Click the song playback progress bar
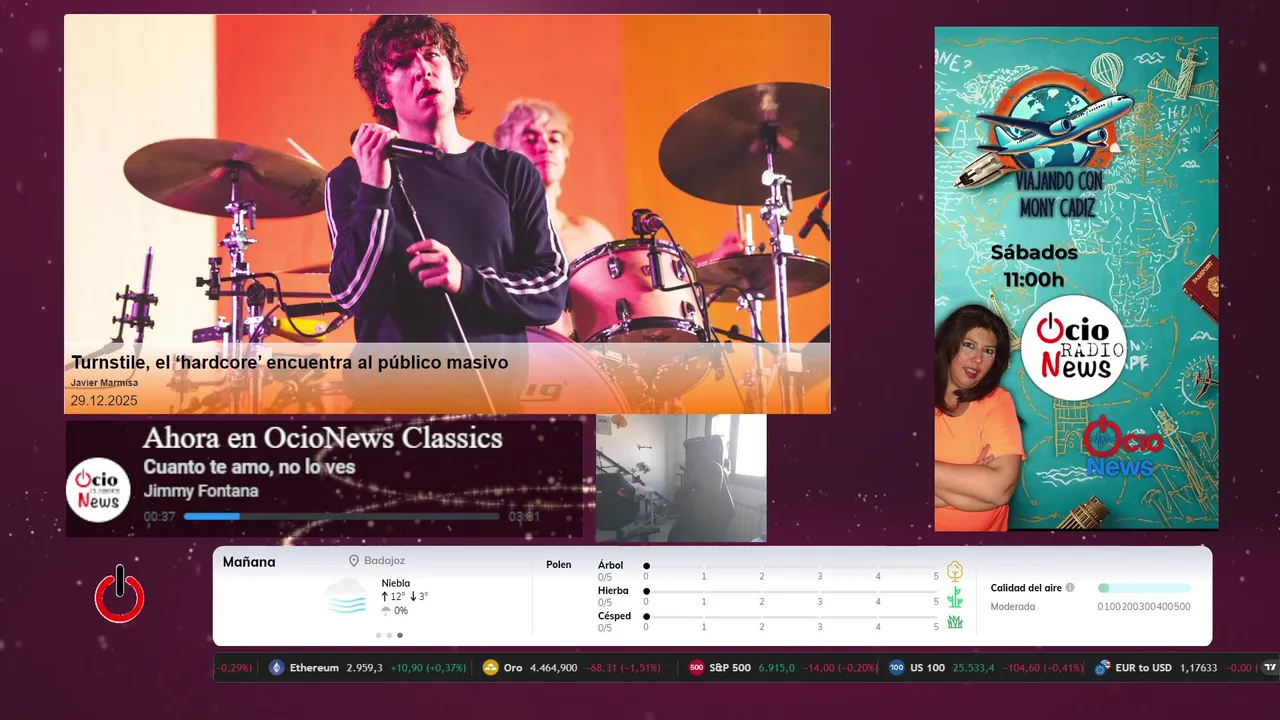Screen dimensions: 1280x720 342,517
